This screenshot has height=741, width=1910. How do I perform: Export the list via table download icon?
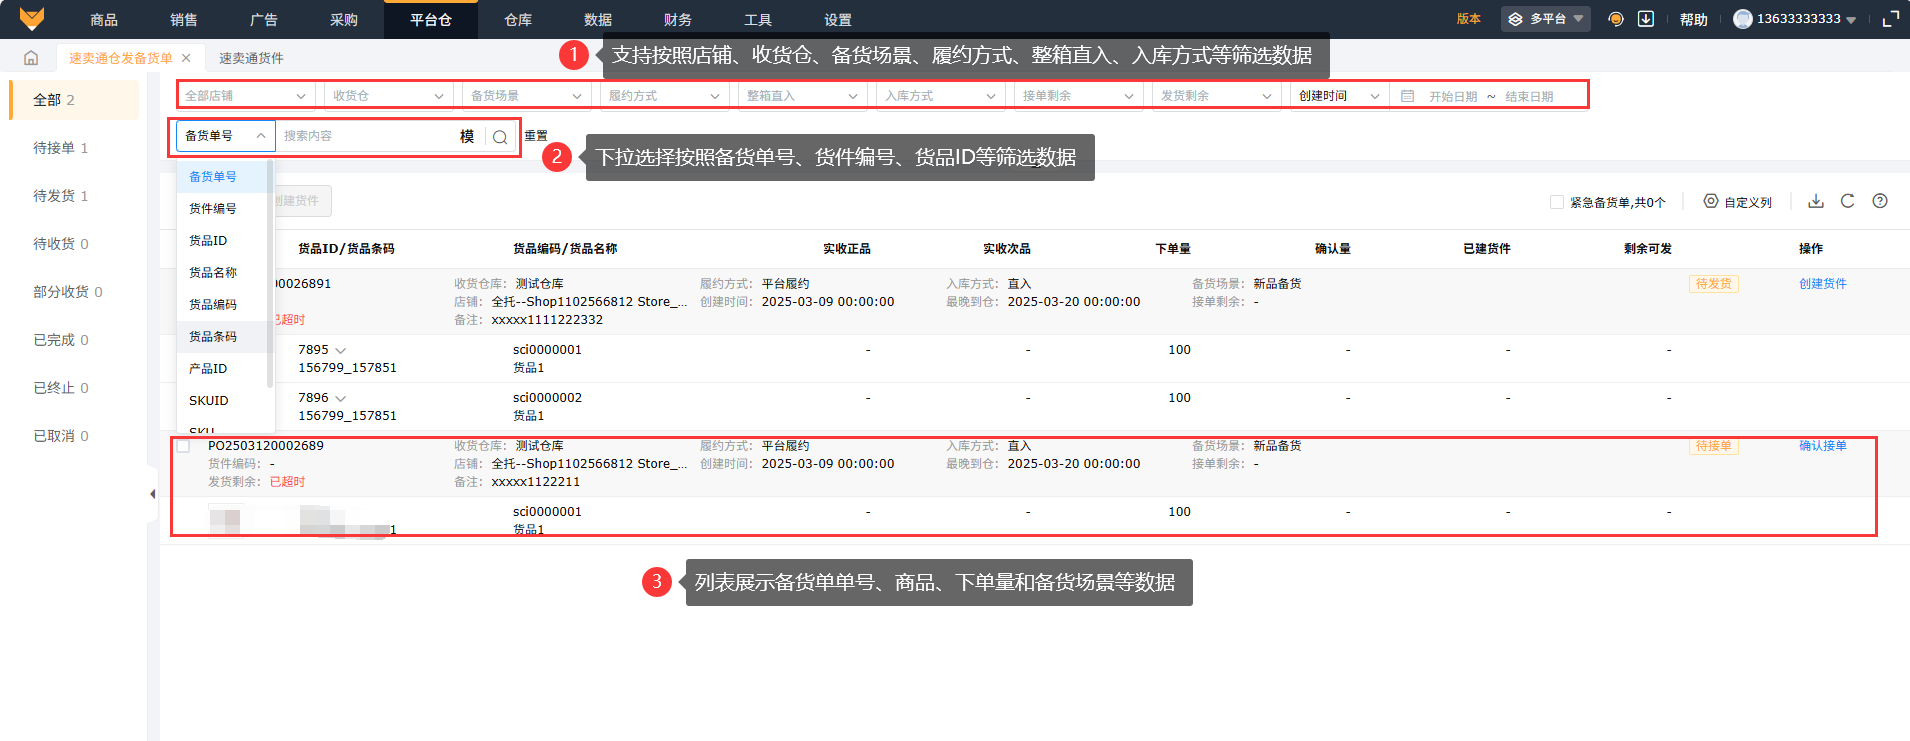[x=1816, y=201]
